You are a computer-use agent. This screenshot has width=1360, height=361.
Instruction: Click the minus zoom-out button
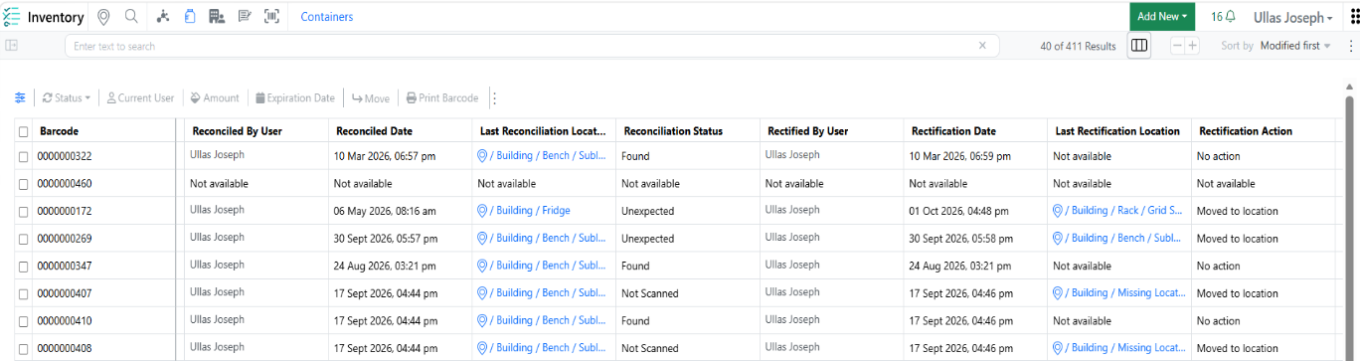pyautogui.click(x=1177, y=46)
